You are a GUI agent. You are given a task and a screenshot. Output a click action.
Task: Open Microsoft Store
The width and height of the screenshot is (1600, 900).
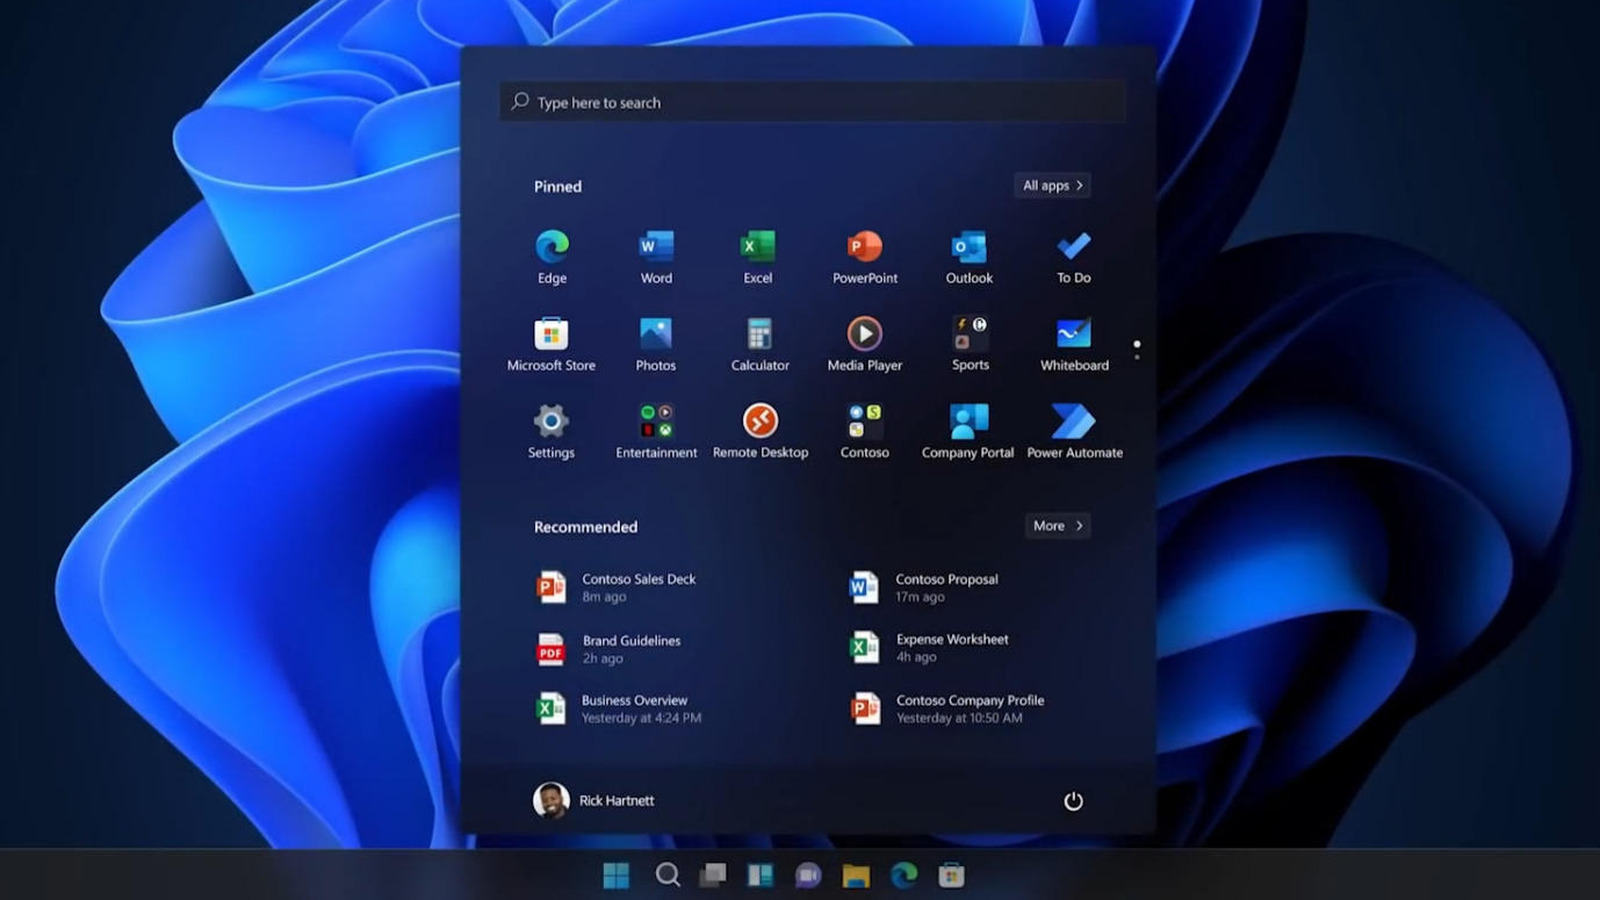tap(551, 335)
